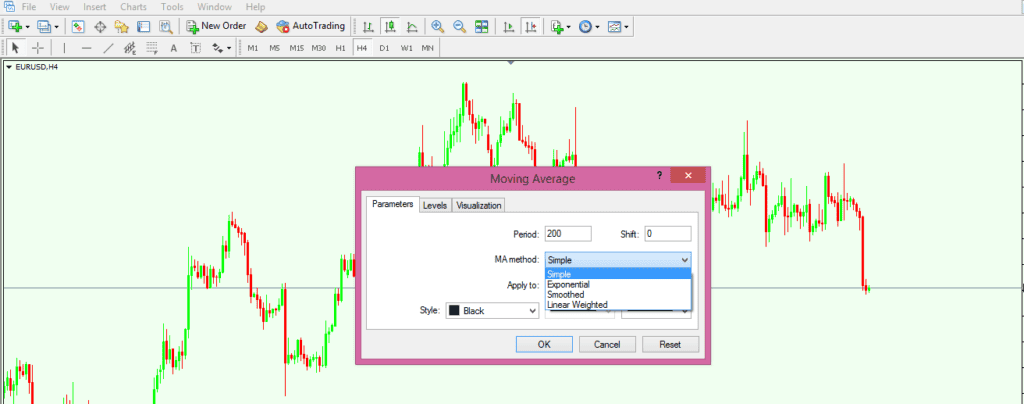The width and height of the screenshot is (1024, 404).
Task: Expand the Indicators dropdown arrow
Action: click(x=569, y=27)
